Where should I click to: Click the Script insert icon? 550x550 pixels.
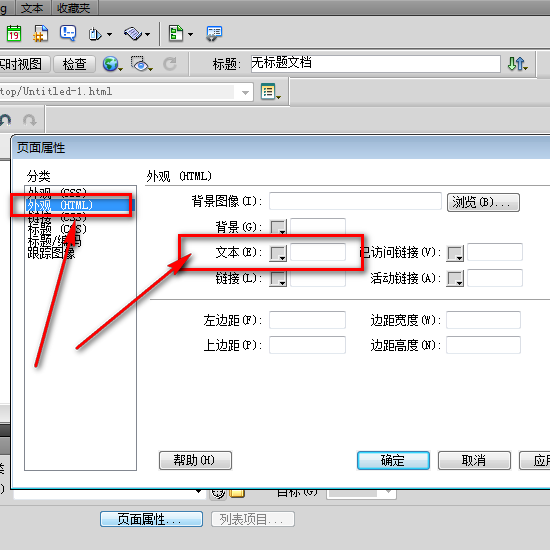coord(133,34)
